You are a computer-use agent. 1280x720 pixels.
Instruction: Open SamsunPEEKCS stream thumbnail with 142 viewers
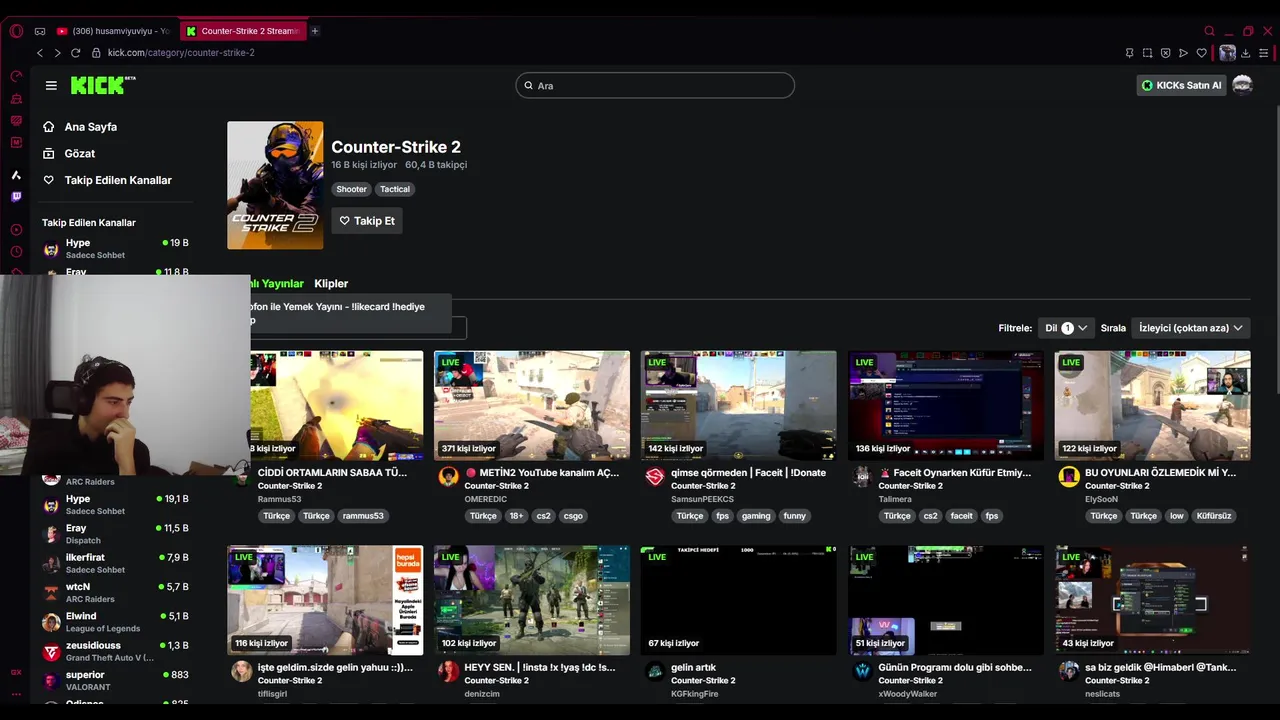click(739, 405)
